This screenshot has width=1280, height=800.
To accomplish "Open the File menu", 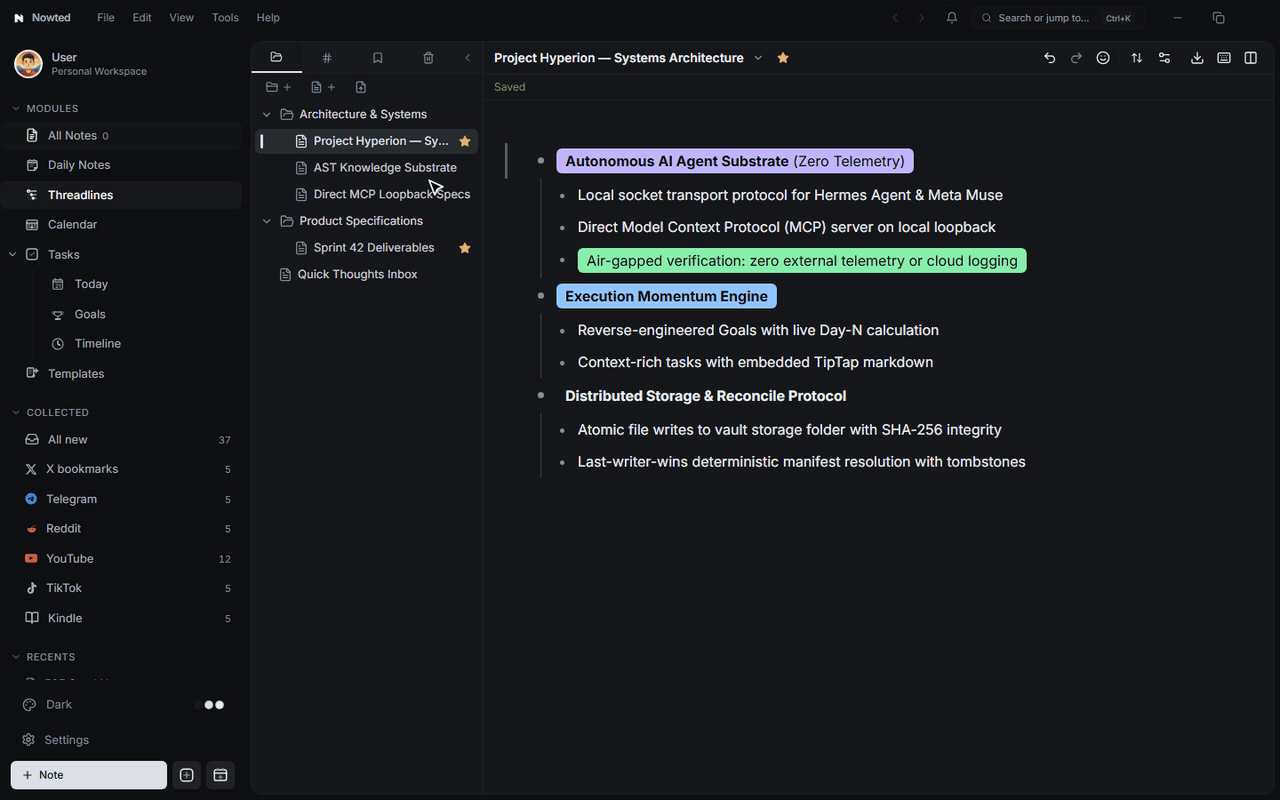I will (x=105, y=18).
